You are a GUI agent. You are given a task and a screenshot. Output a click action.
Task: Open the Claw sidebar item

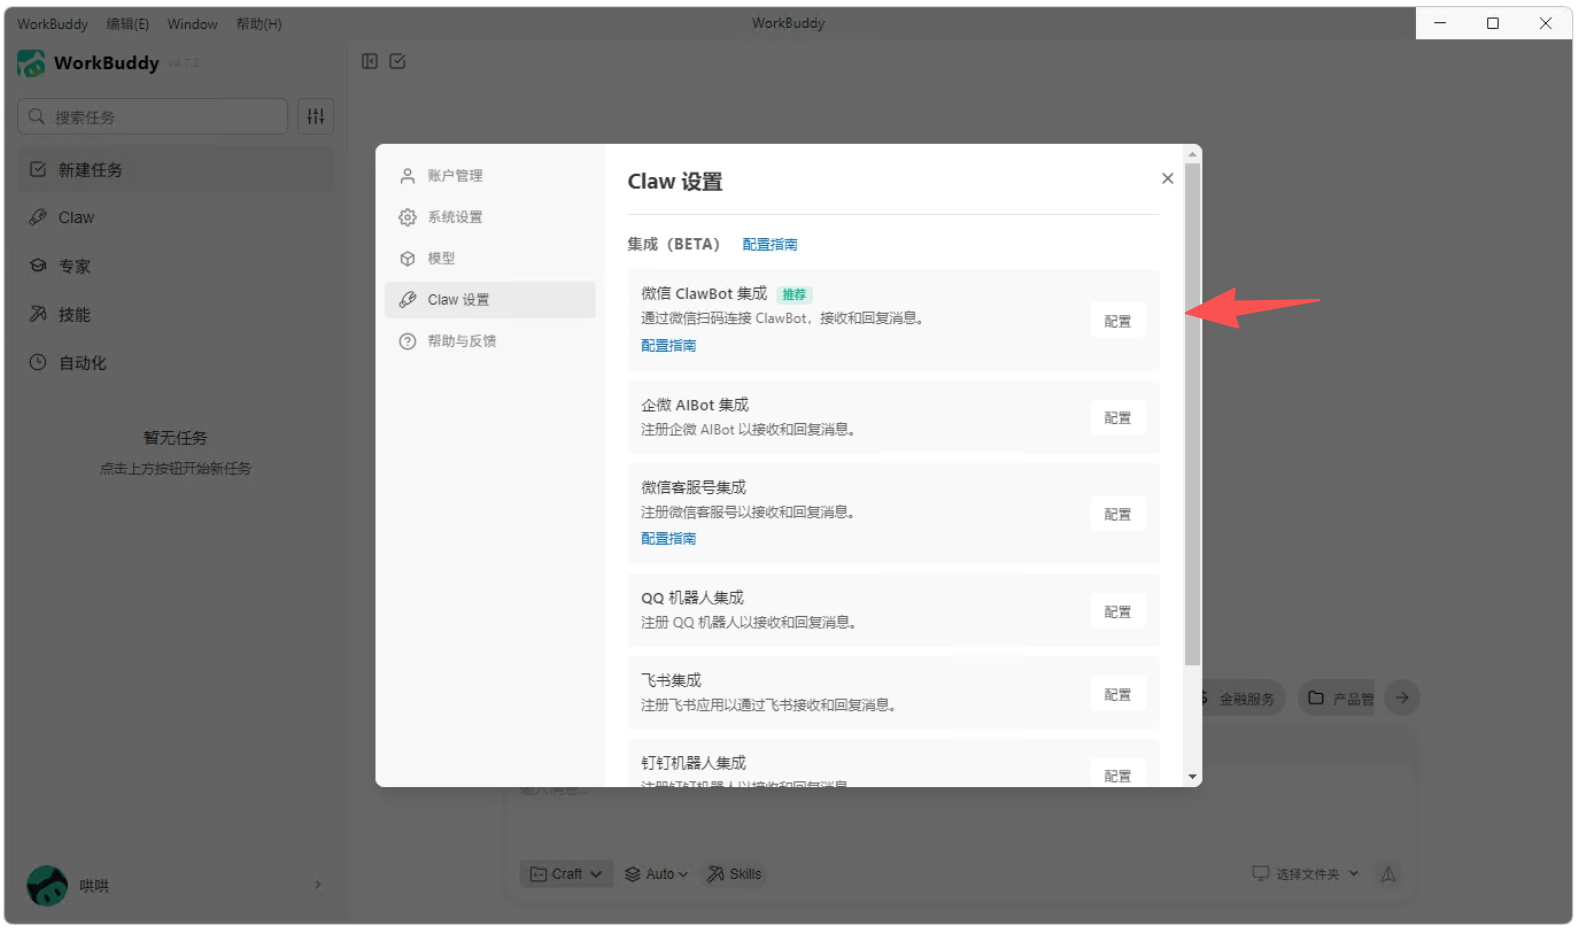[177, 218]
